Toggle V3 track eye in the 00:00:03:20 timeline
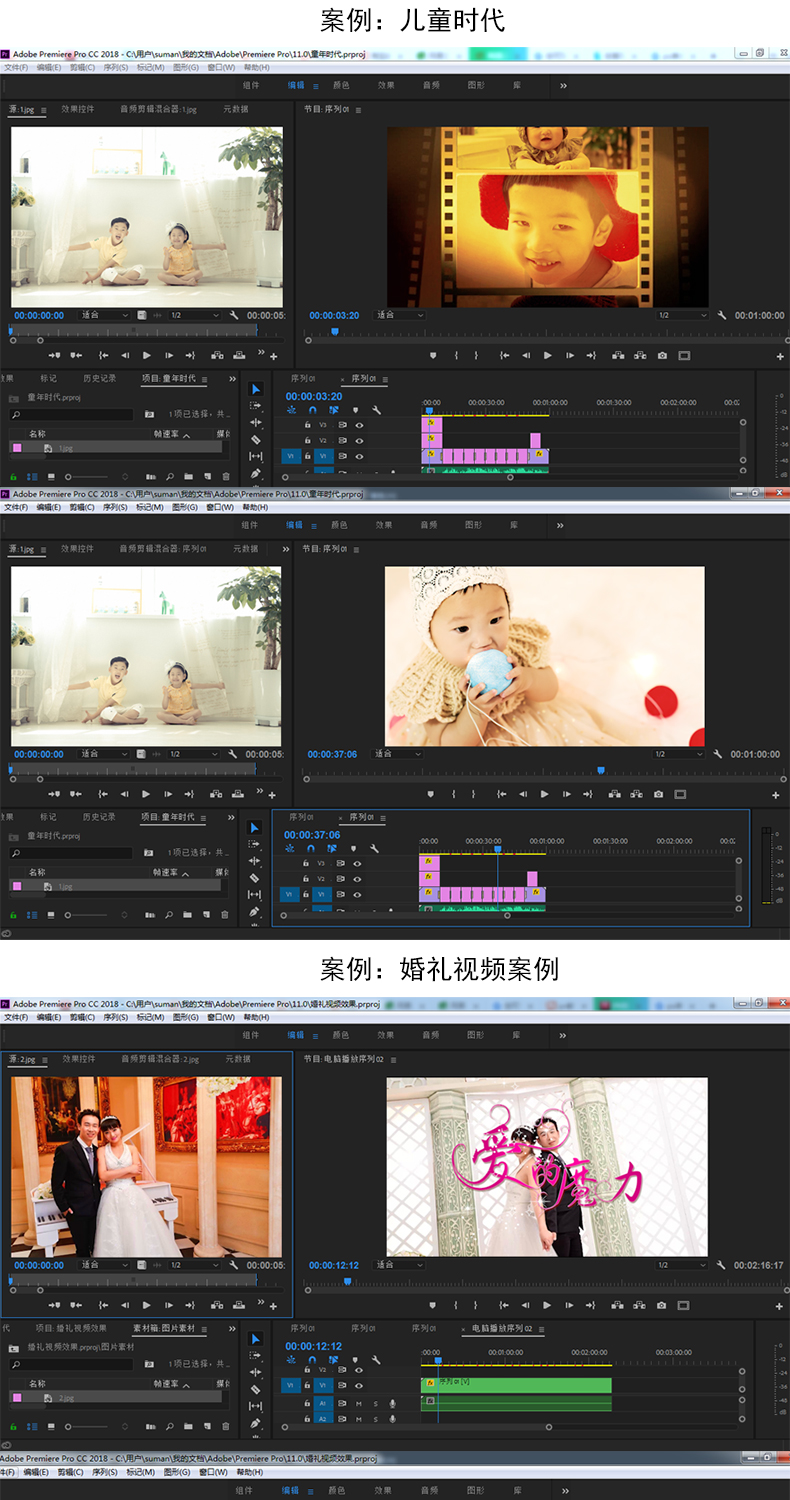This screenshot has height=1500, width=790. point(359,425)
